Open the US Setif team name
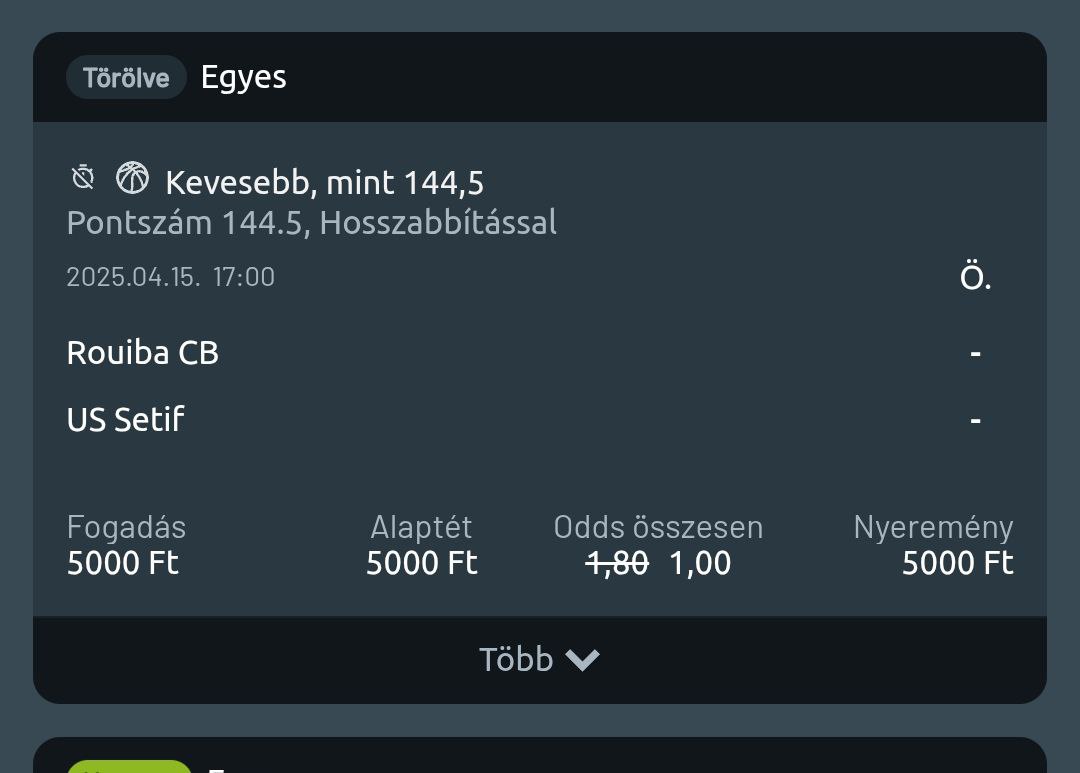1080x773 pixels. pyautogui.click(x=125, y=419)
